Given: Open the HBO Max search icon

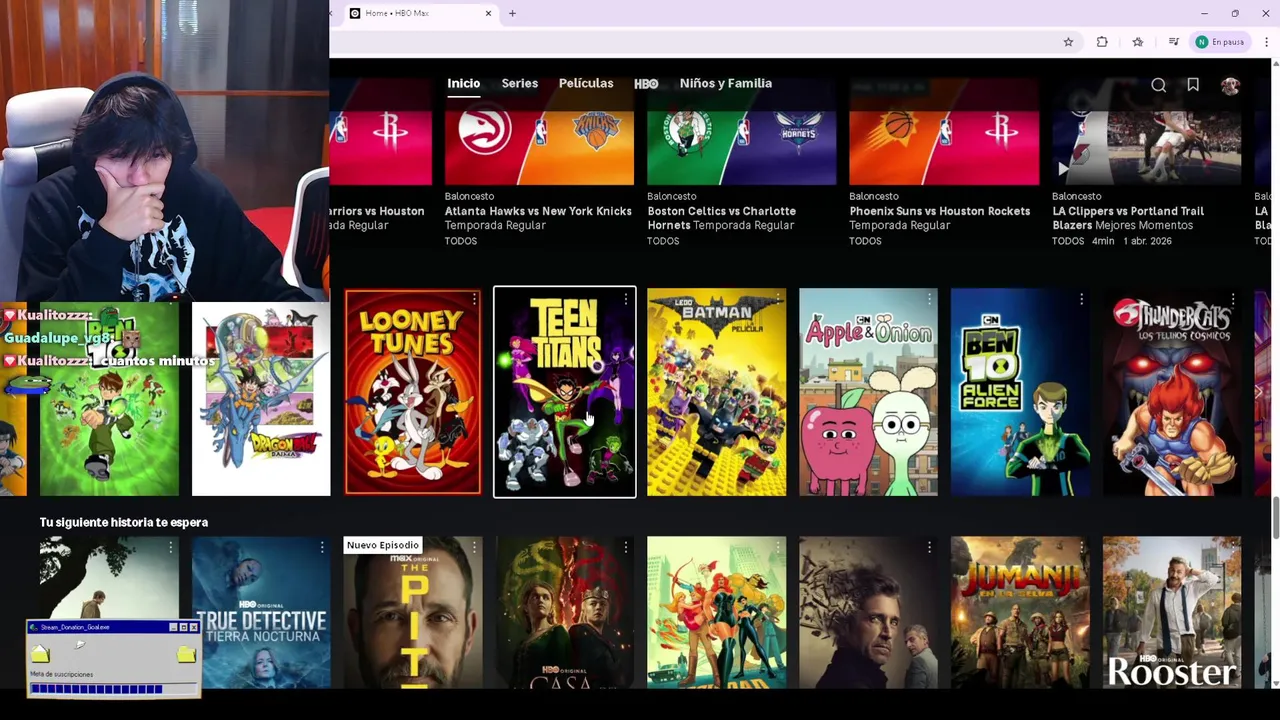Looking at the screenshot, I should [x=1158, y=86].
